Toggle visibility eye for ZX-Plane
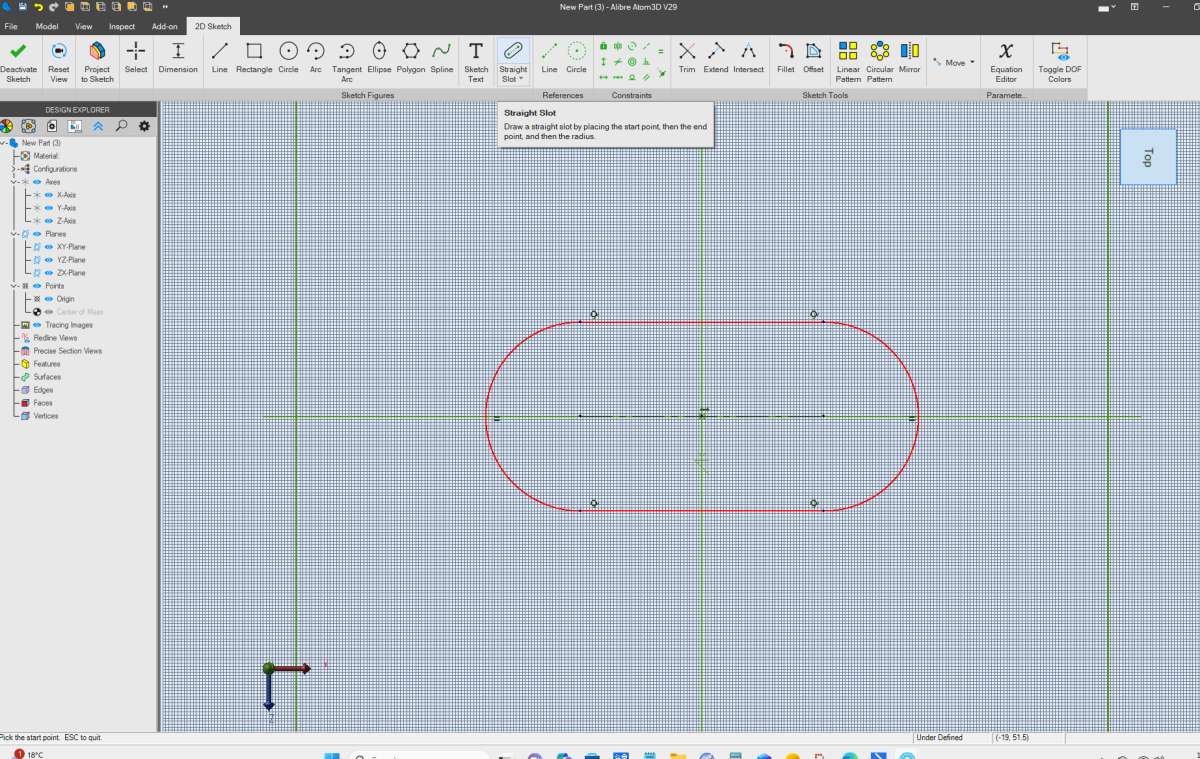Viewport: 1200px width, 759px height. point(49,273)
